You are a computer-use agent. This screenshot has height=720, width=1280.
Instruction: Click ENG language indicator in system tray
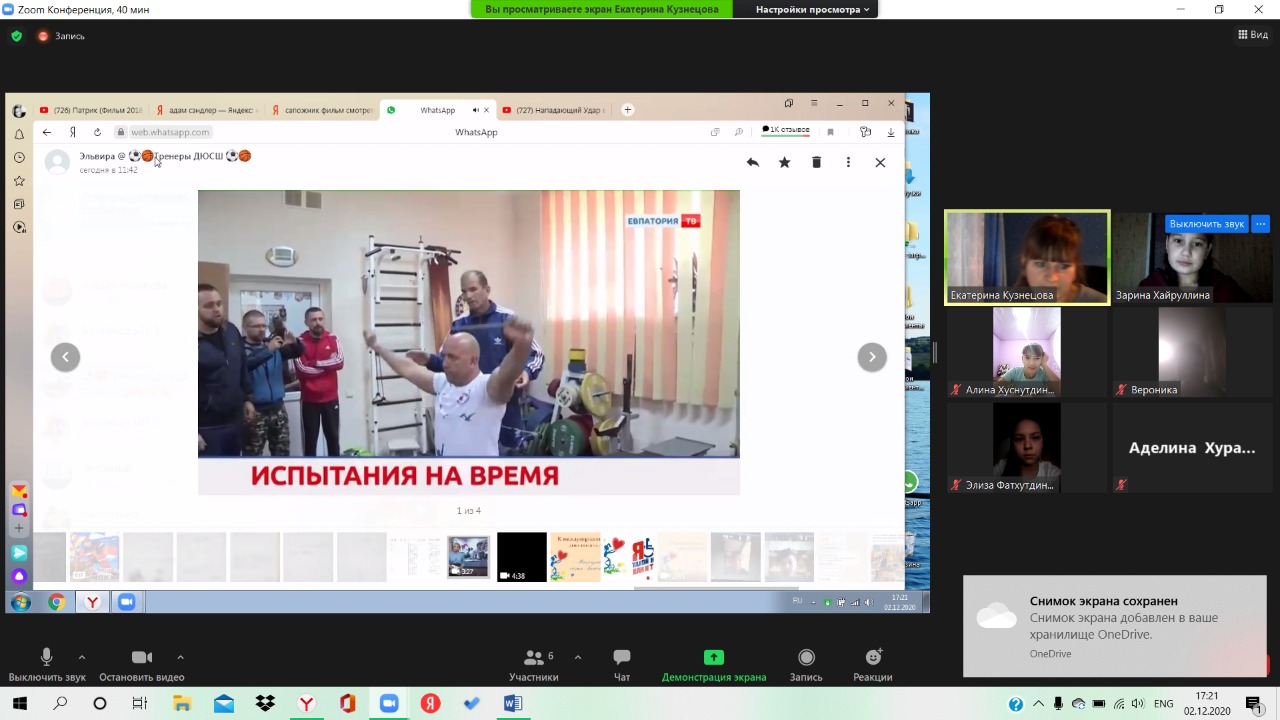(x=1163, y=704)
